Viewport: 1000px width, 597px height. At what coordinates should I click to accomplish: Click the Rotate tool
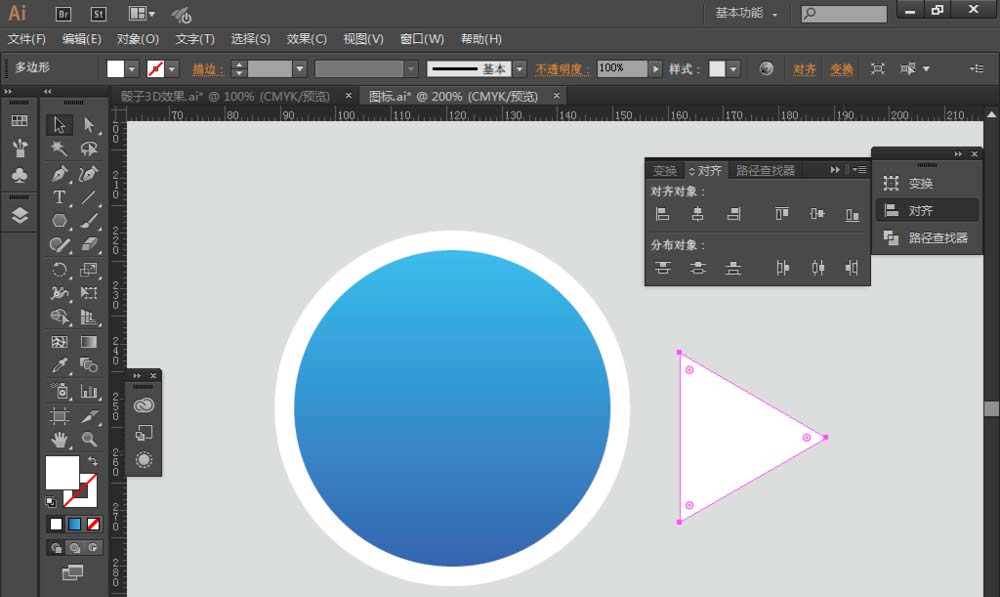59,269
